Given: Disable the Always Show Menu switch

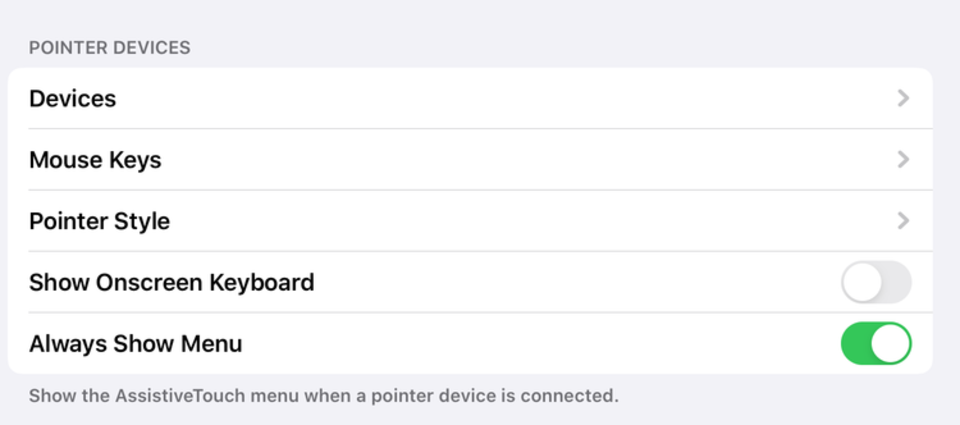Looking at the screenshot, I should pos(876,344).
